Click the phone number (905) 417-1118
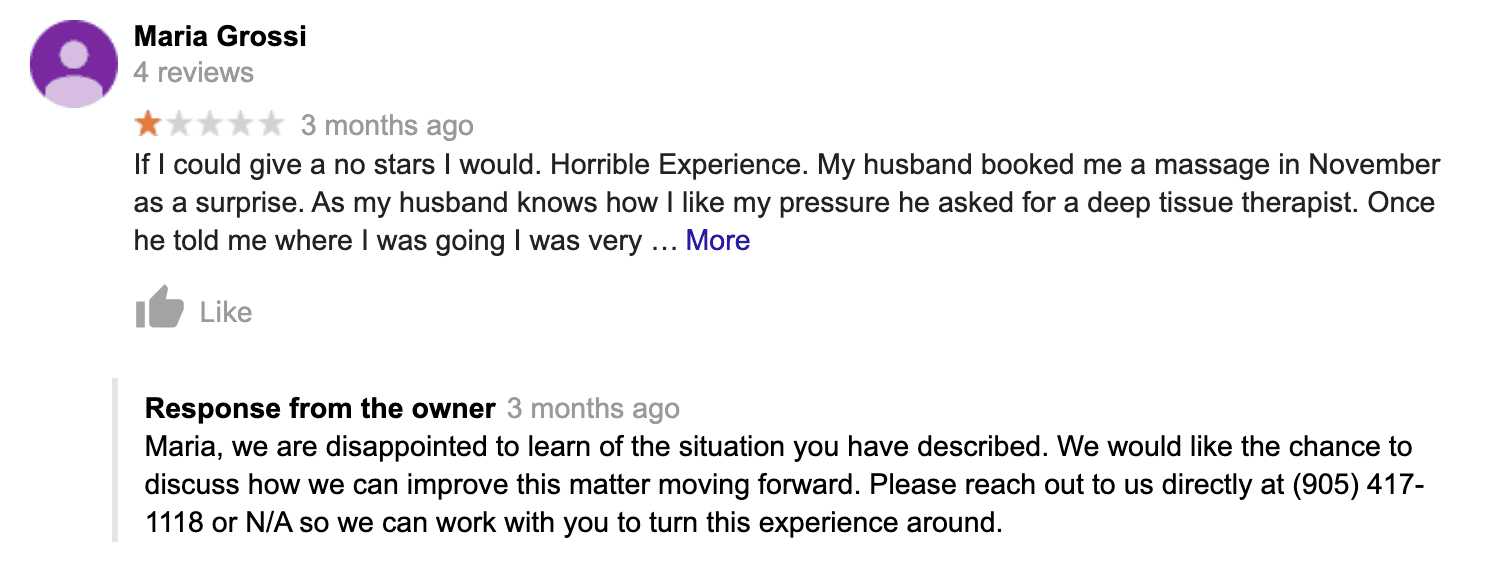The width and height of the screenshot is (1488, 574). [1359, 485]
